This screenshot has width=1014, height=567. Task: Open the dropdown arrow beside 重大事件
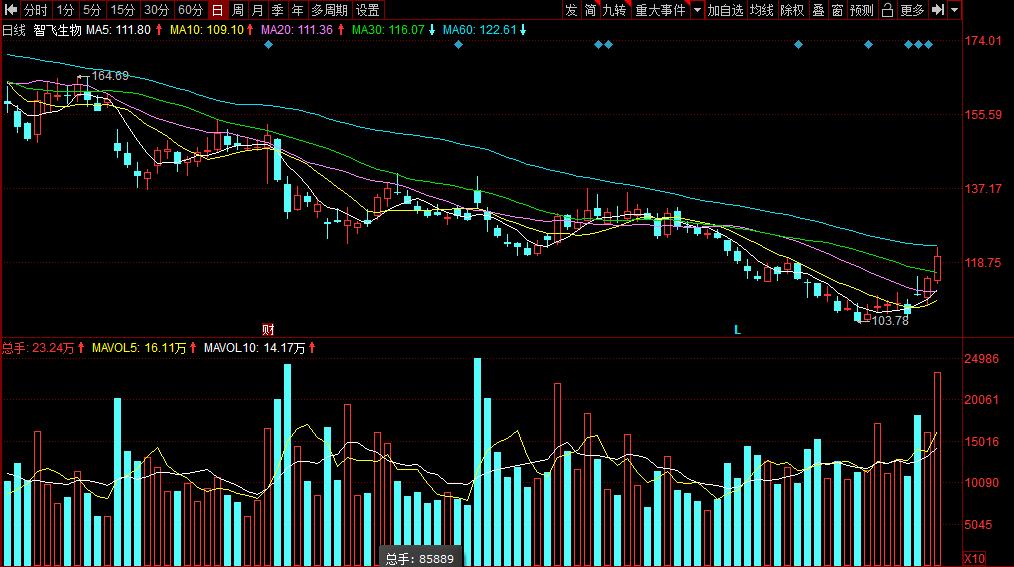tap(696, 10)
